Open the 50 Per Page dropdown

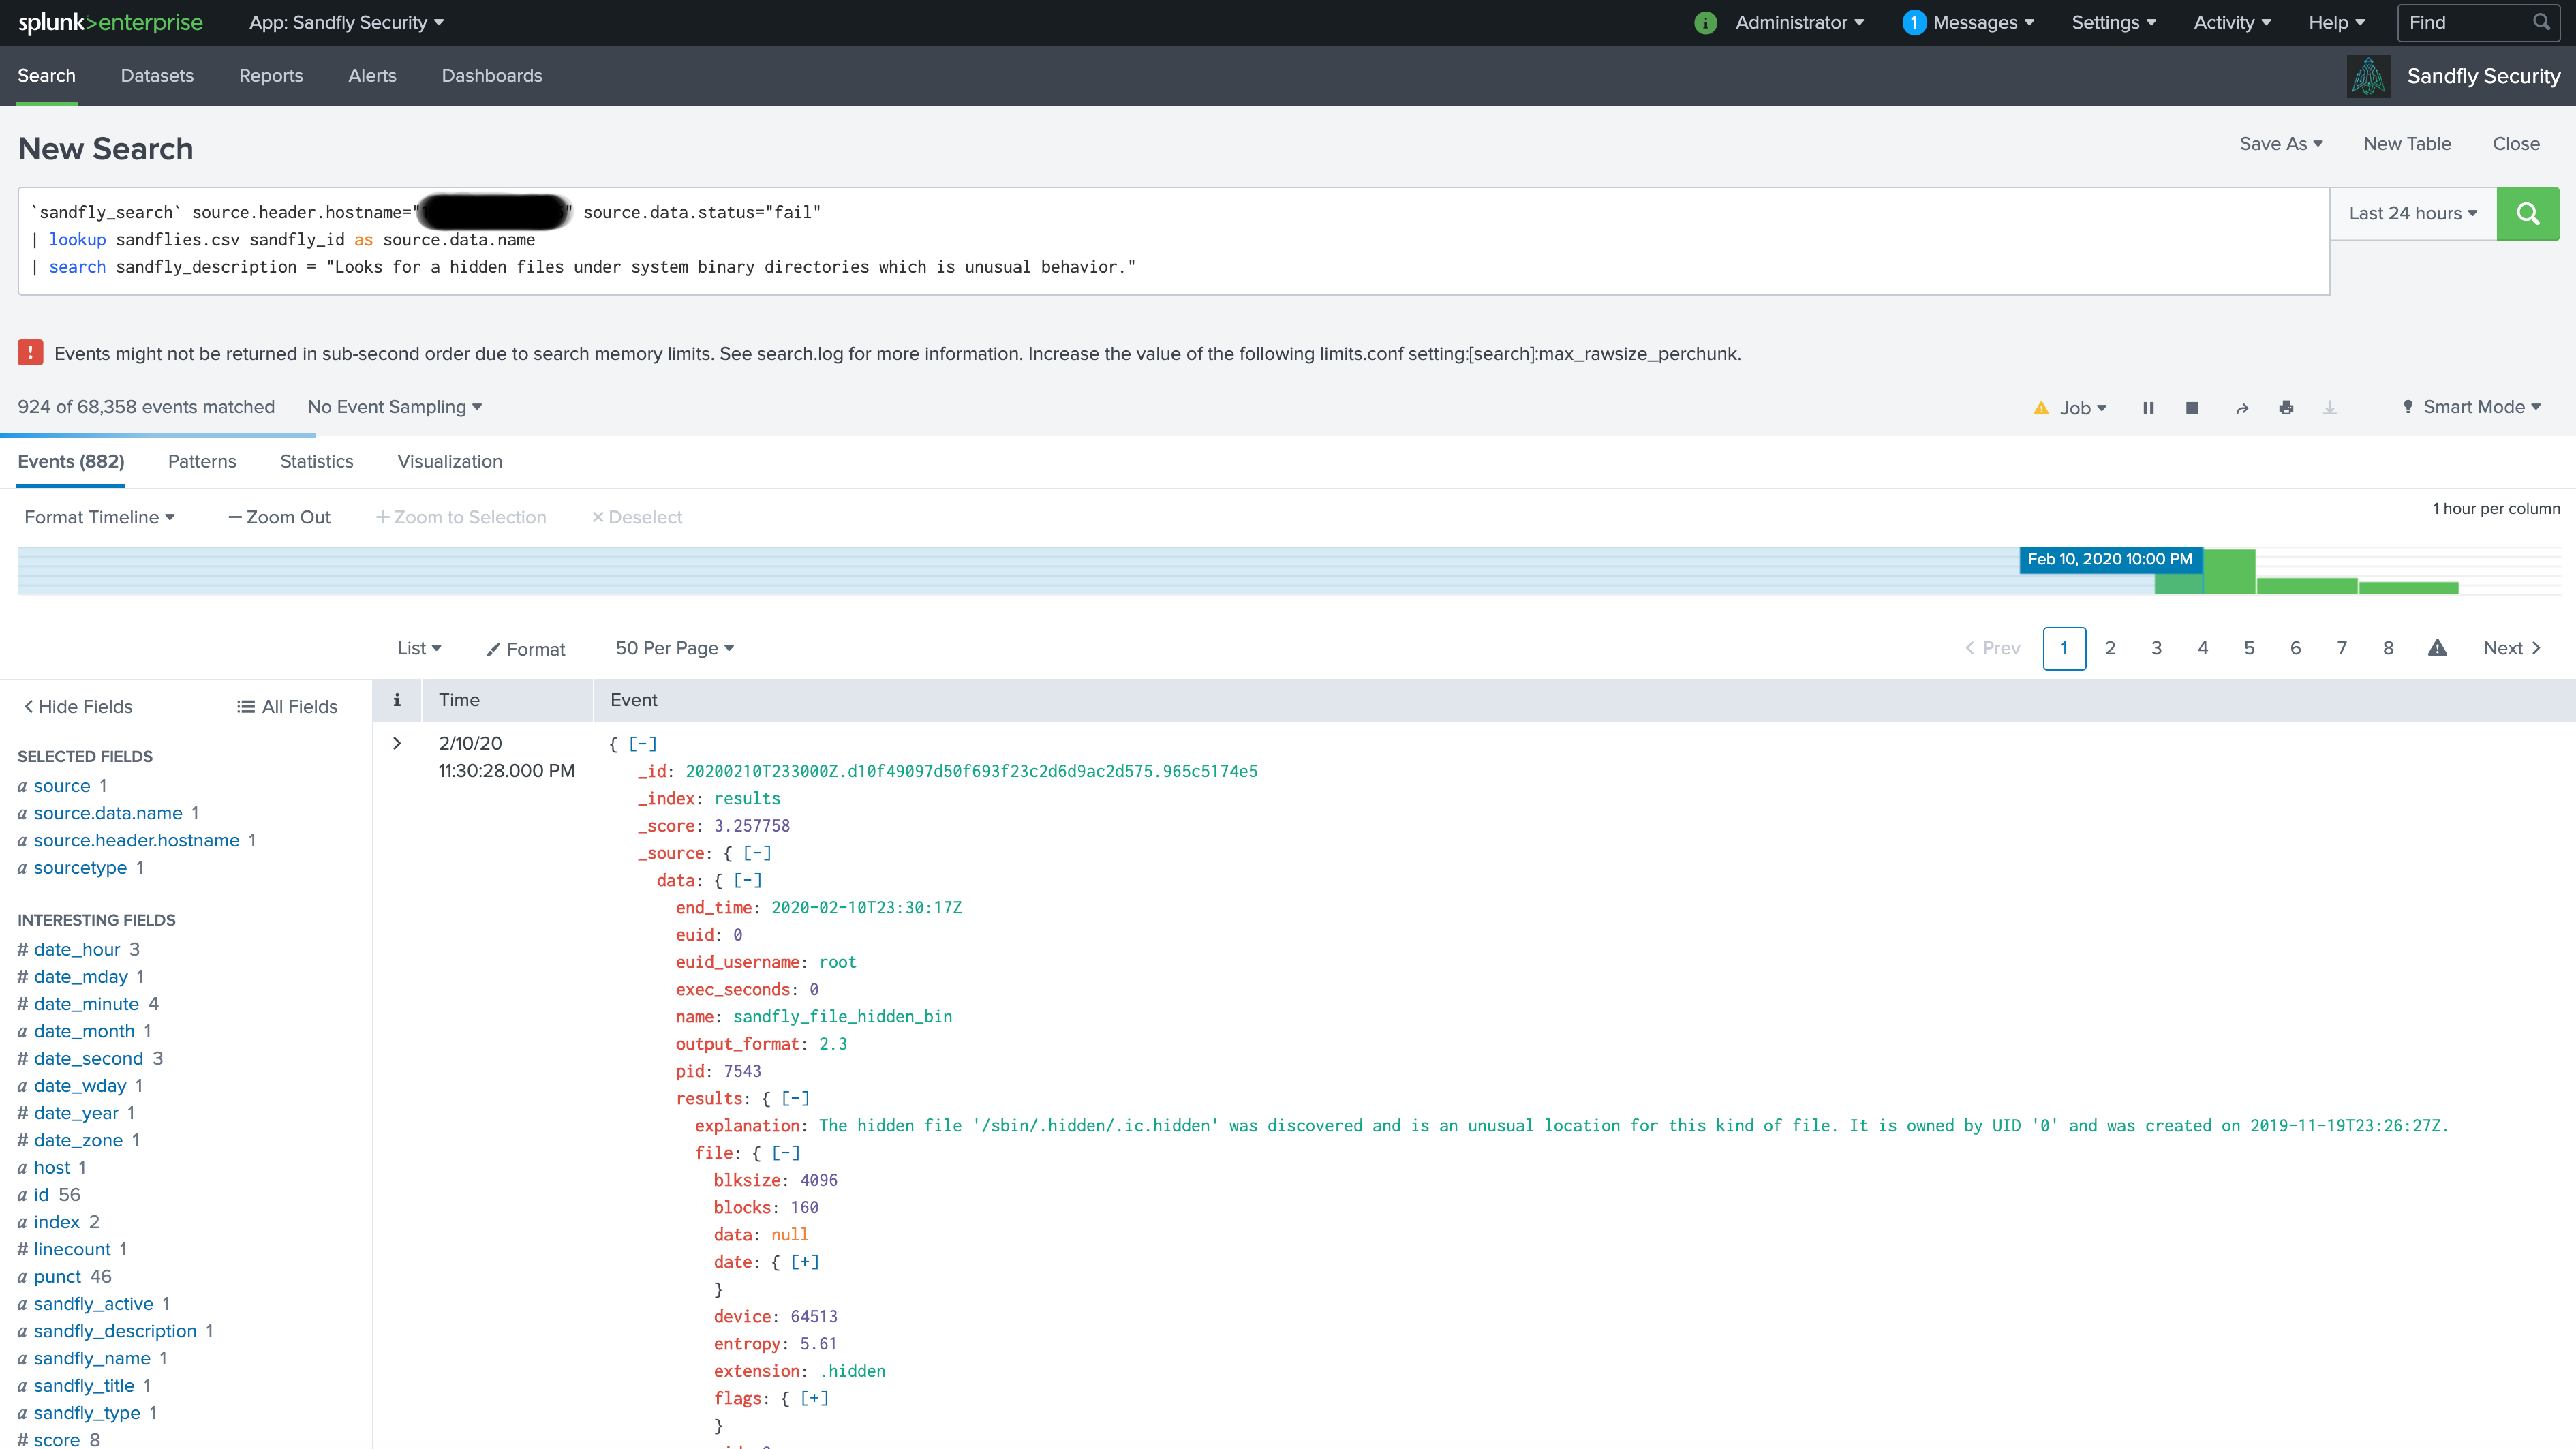674,647
